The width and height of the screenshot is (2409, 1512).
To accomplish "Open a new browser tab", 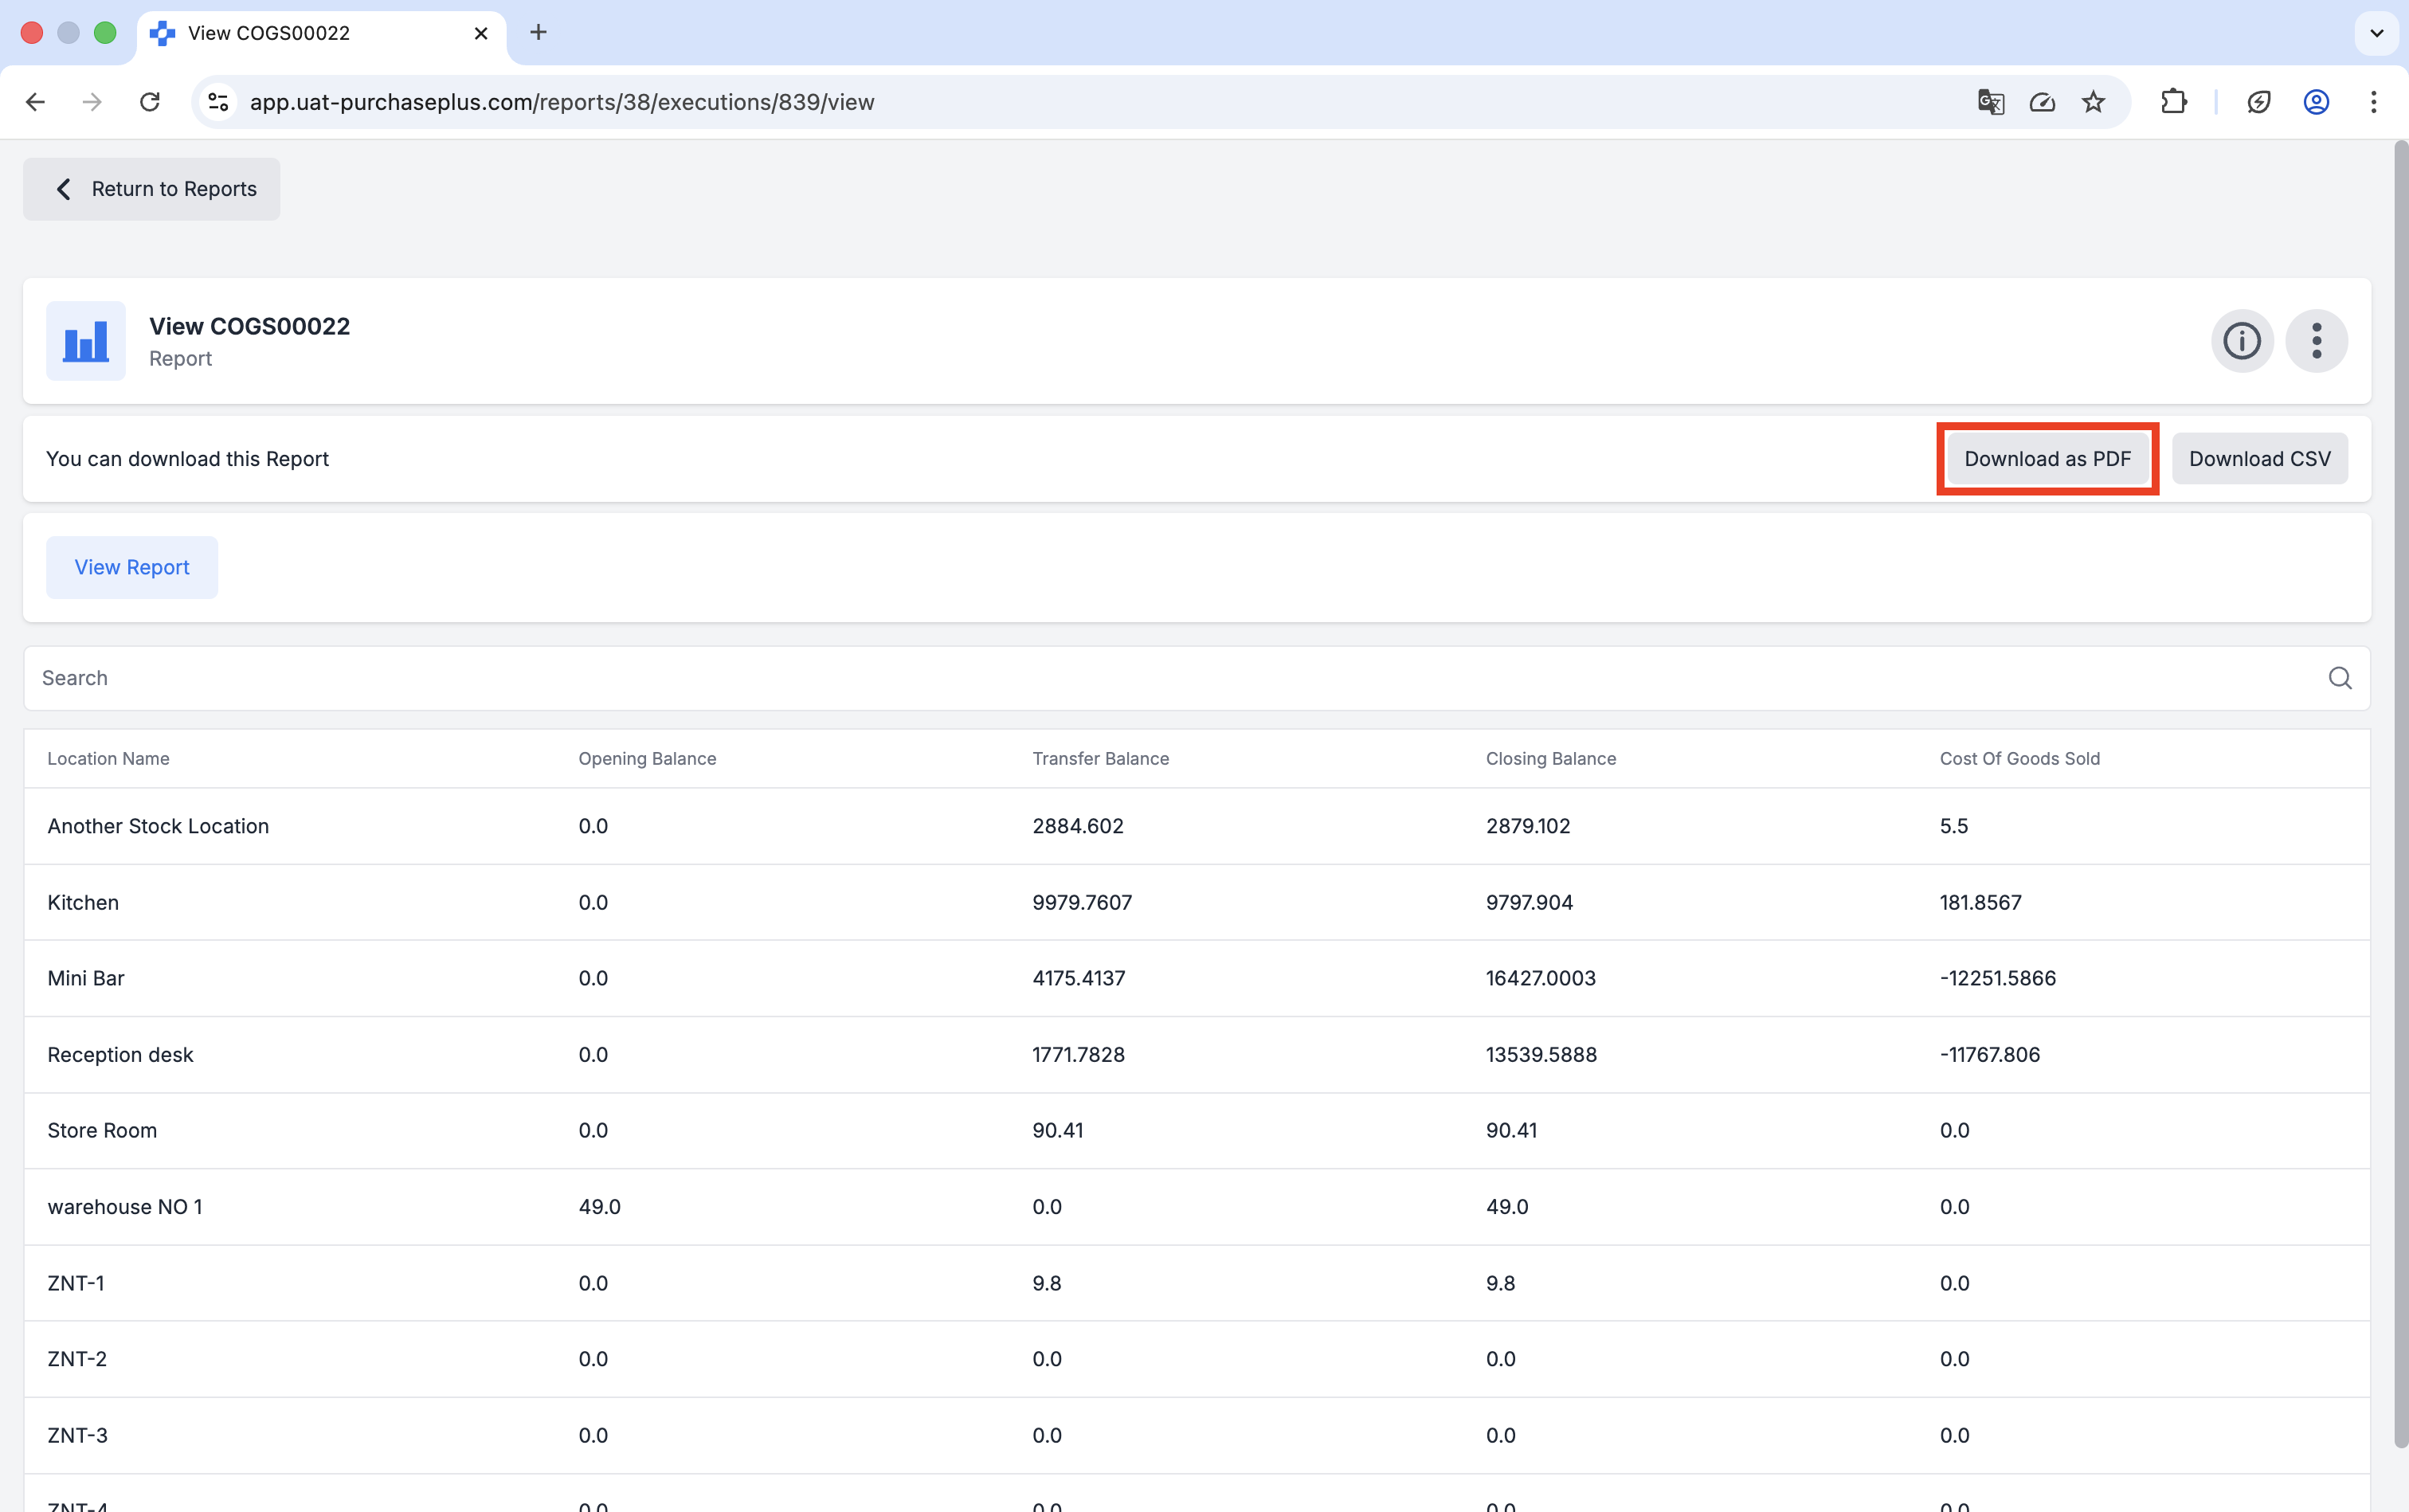I will tap(538, 33).
